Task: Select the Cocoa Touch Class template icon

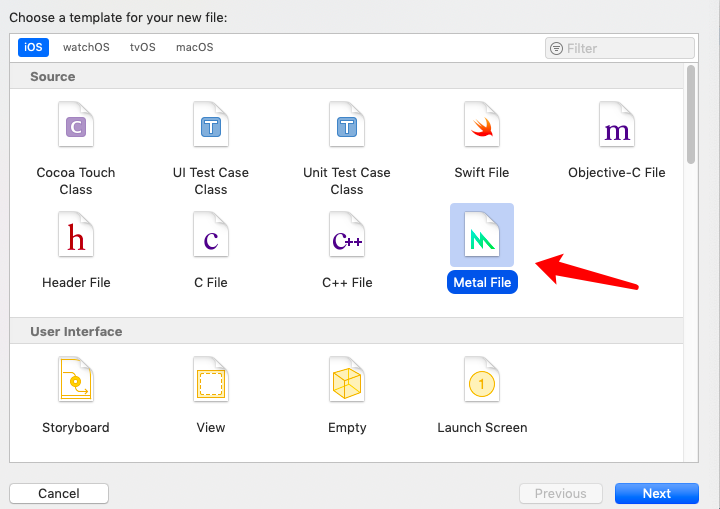Action: coord(76,128)
